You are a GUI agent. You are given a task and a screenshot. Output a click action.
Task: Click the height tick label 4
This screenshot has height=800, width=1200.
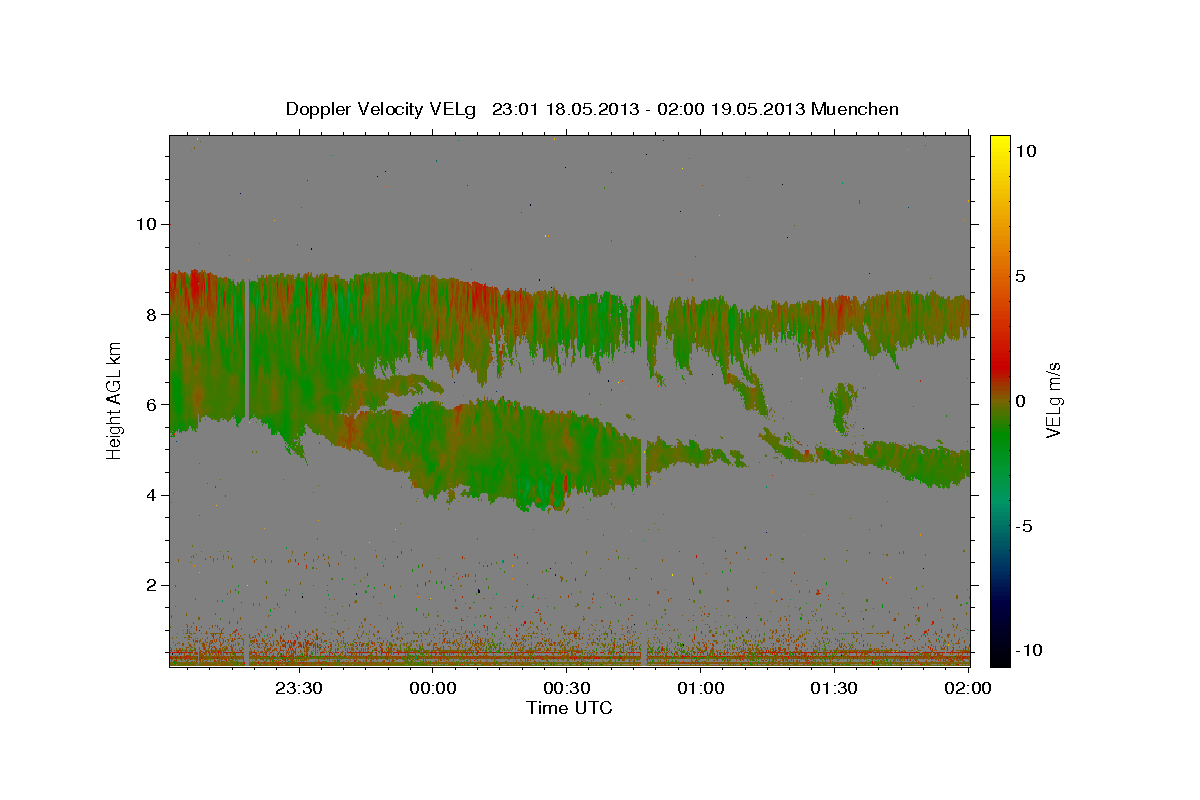pyautogui.click(x=152, y=495)
